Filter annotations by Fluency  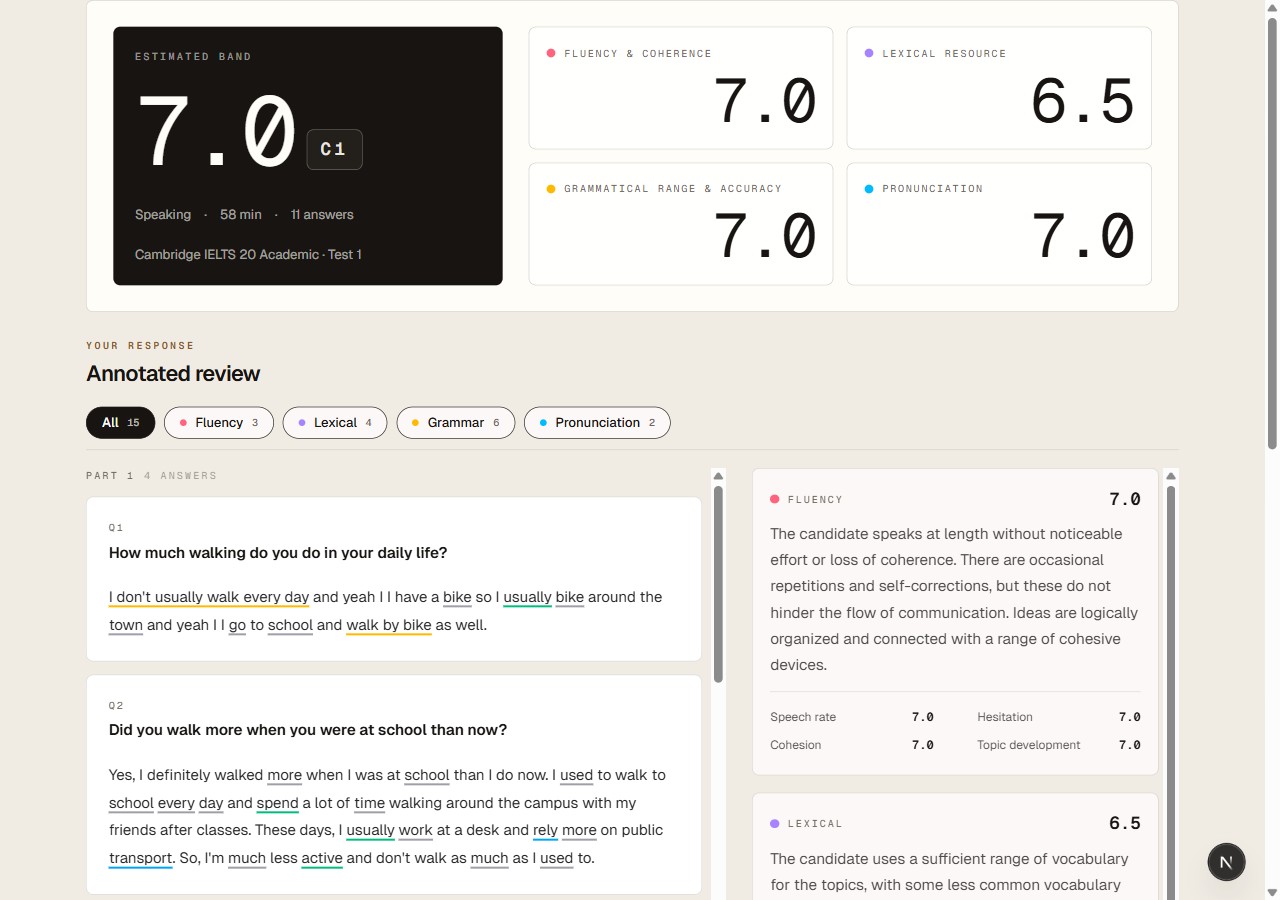219,423
